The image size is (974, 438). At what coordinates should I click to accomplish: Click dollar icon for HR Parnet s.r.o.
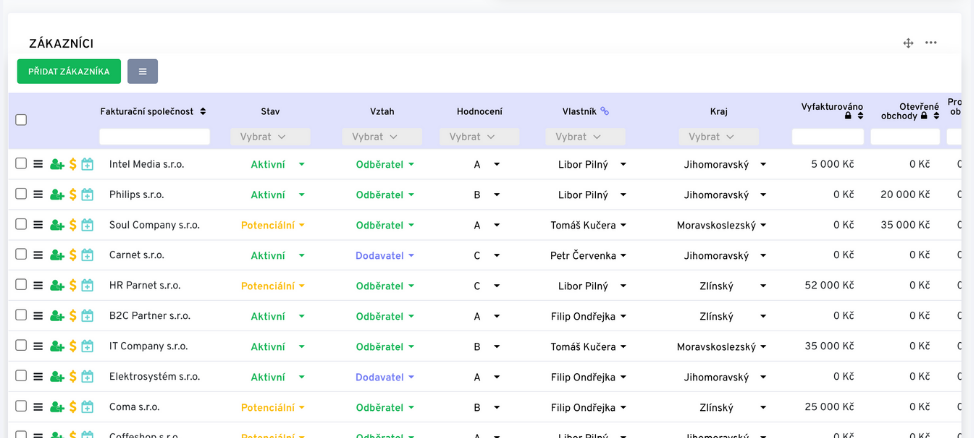click(x=73, y=285)
